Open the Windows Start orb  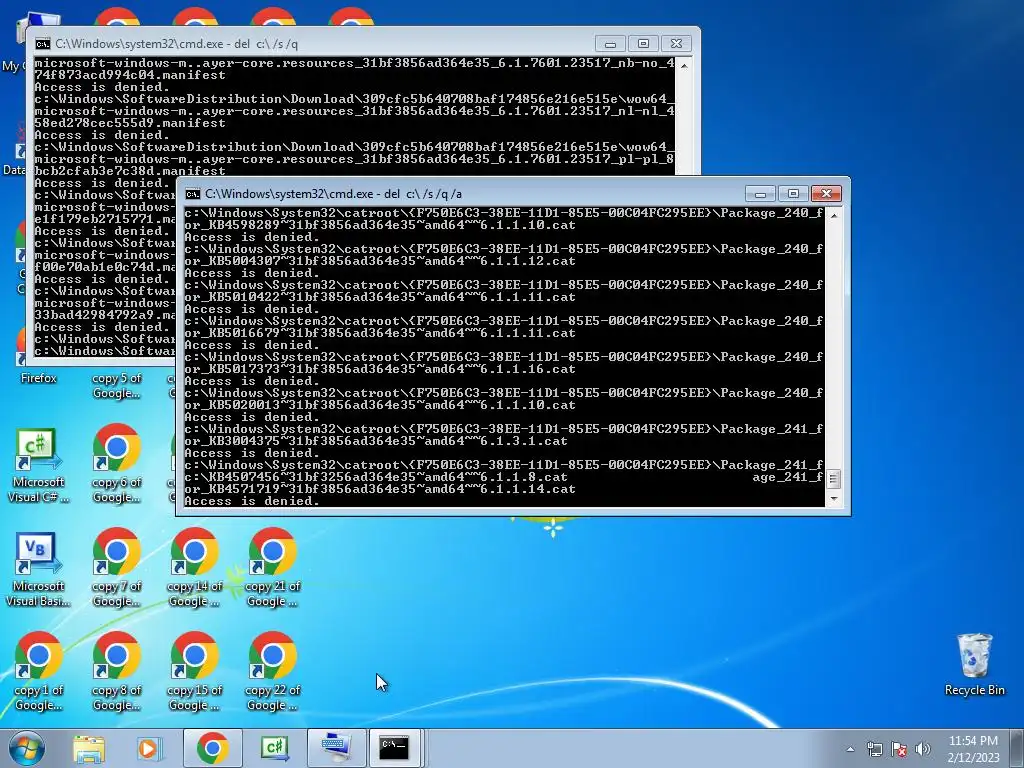tap(26, 748)
